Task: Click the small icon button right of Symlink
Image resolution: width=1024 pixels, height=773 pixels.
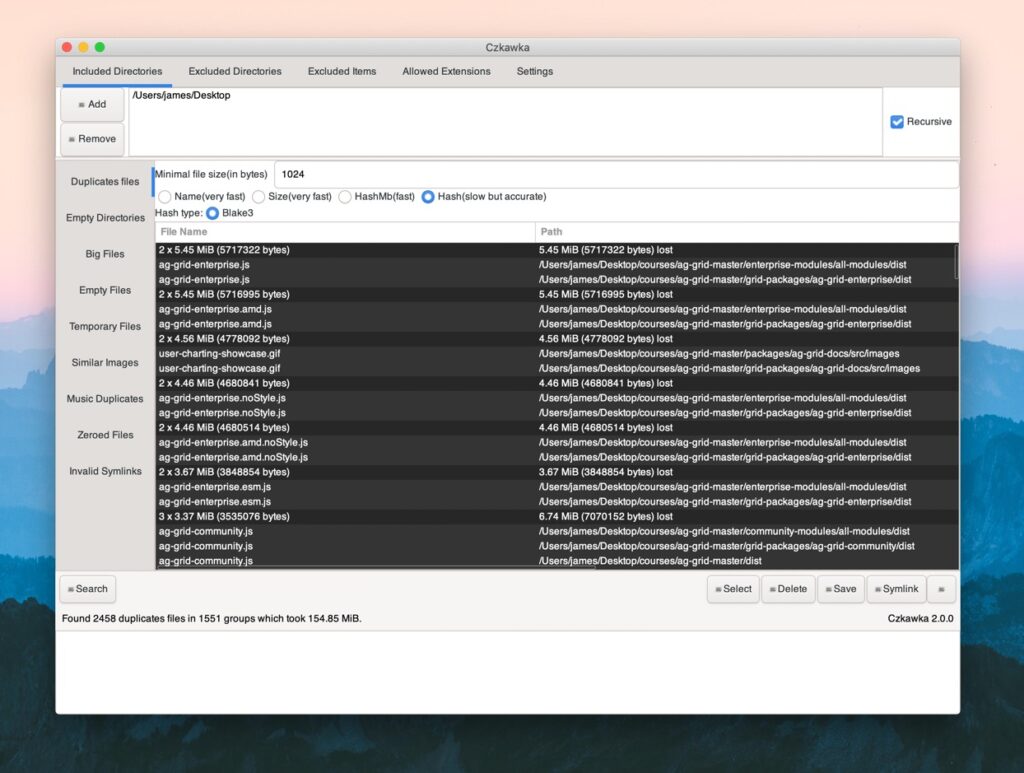Action: 941,589
